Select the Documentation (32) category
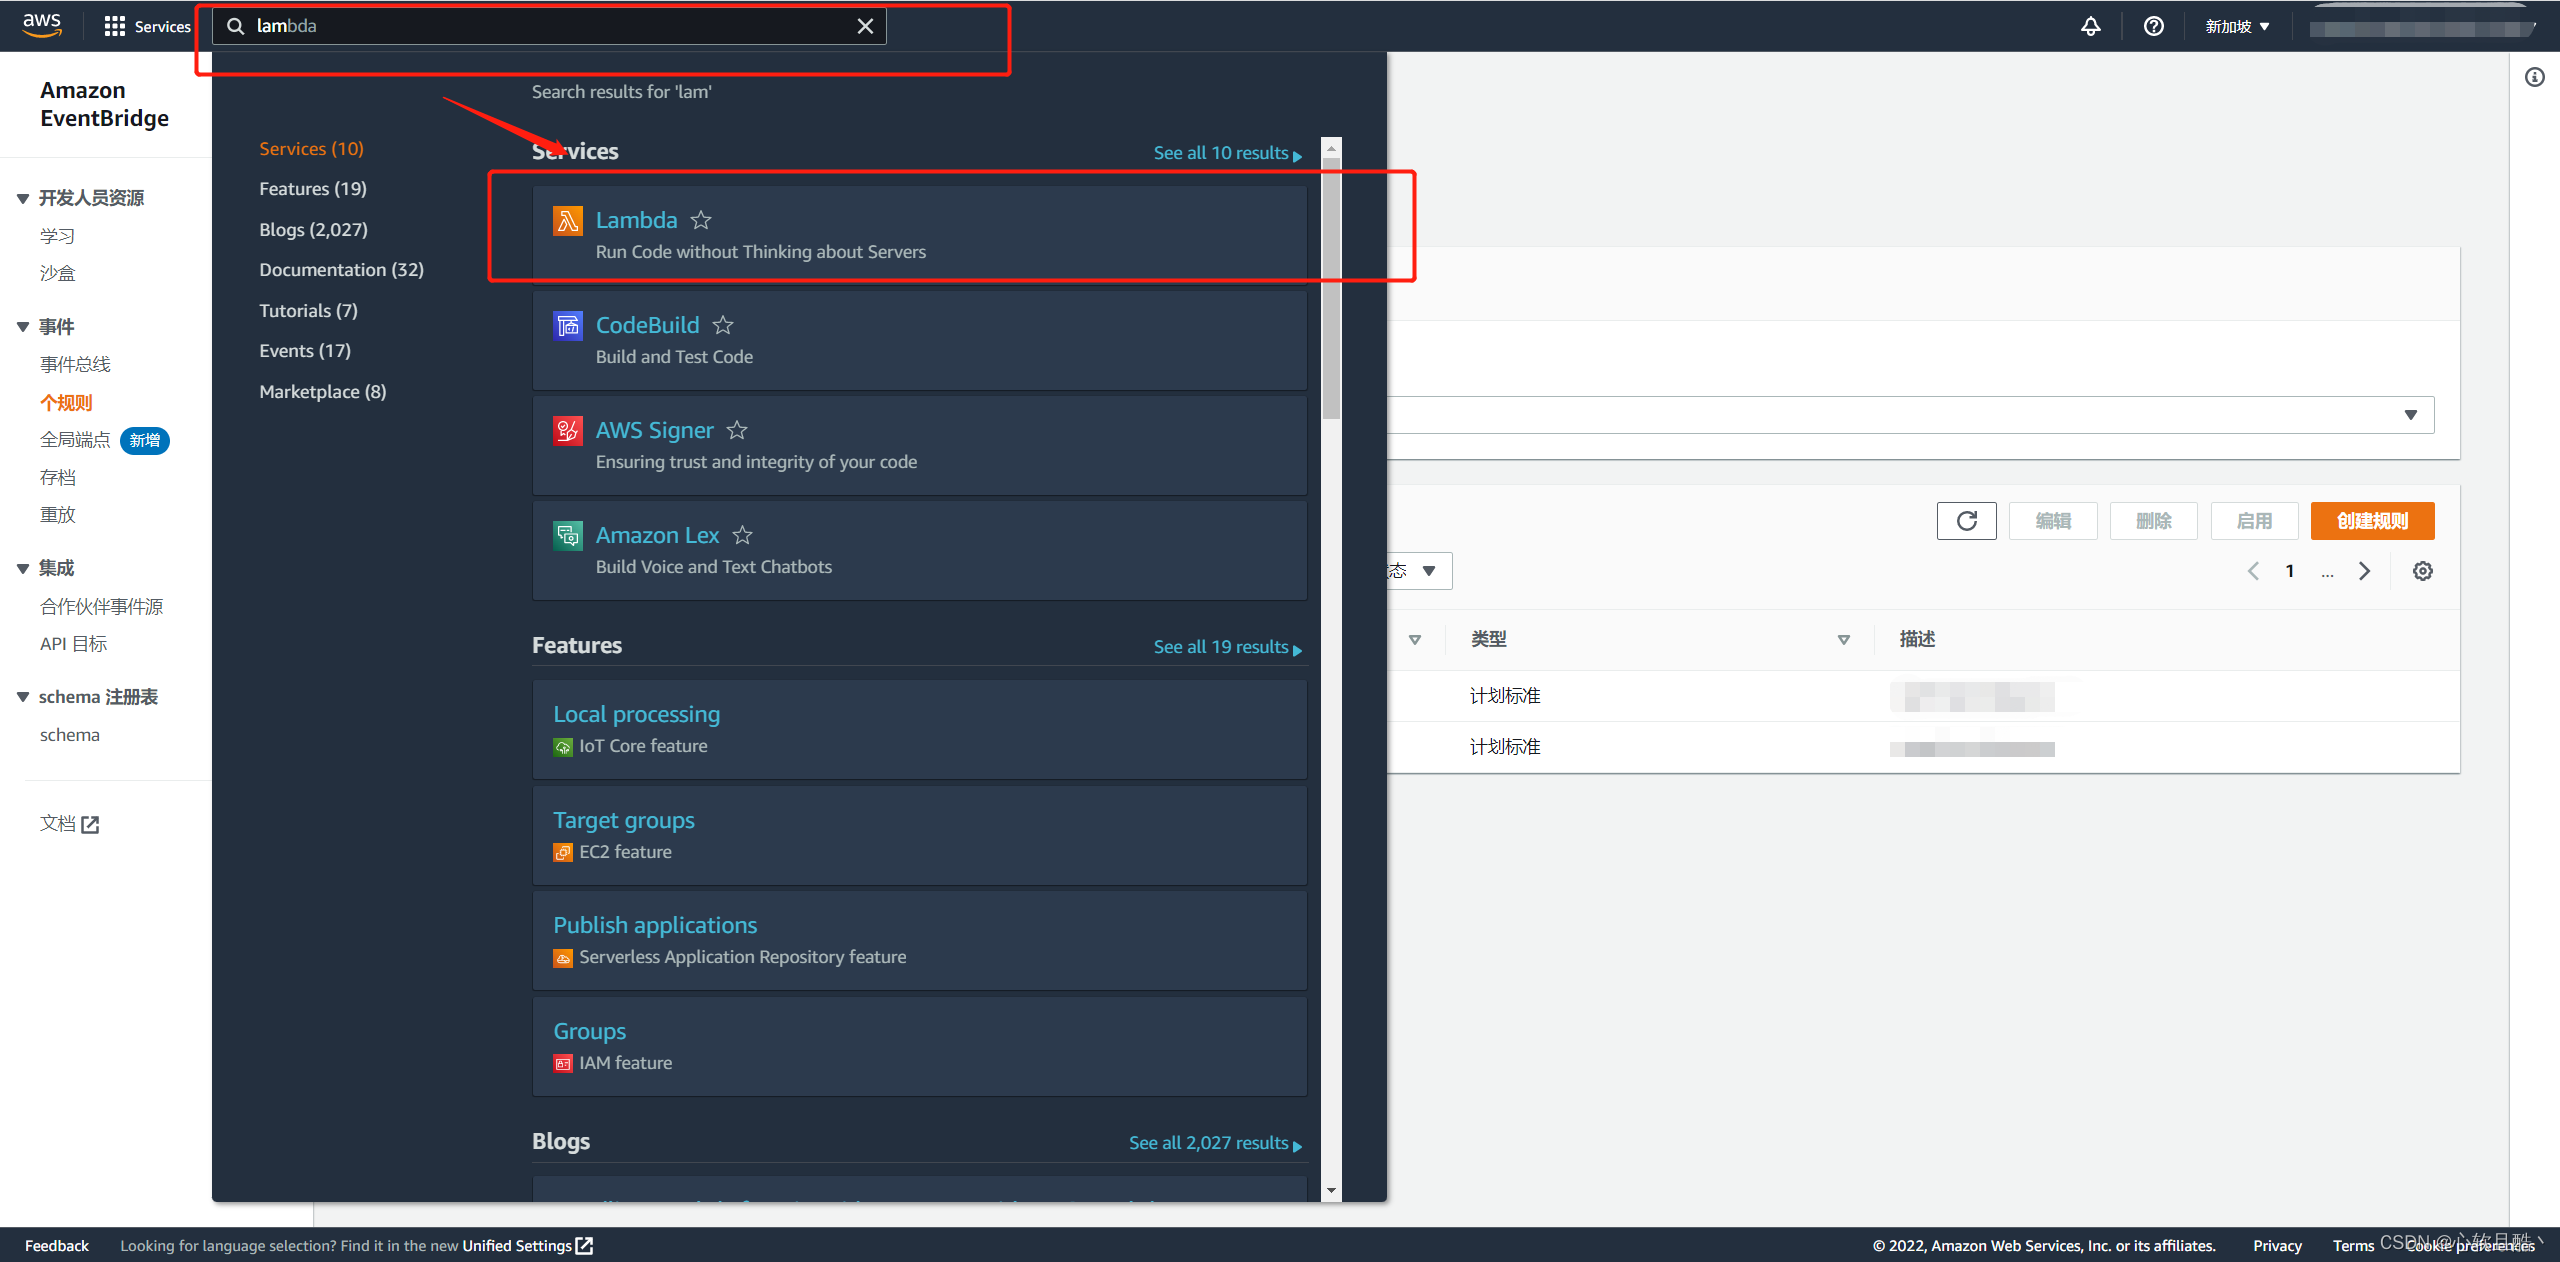 pyautogui.click(x=341, y=270)
